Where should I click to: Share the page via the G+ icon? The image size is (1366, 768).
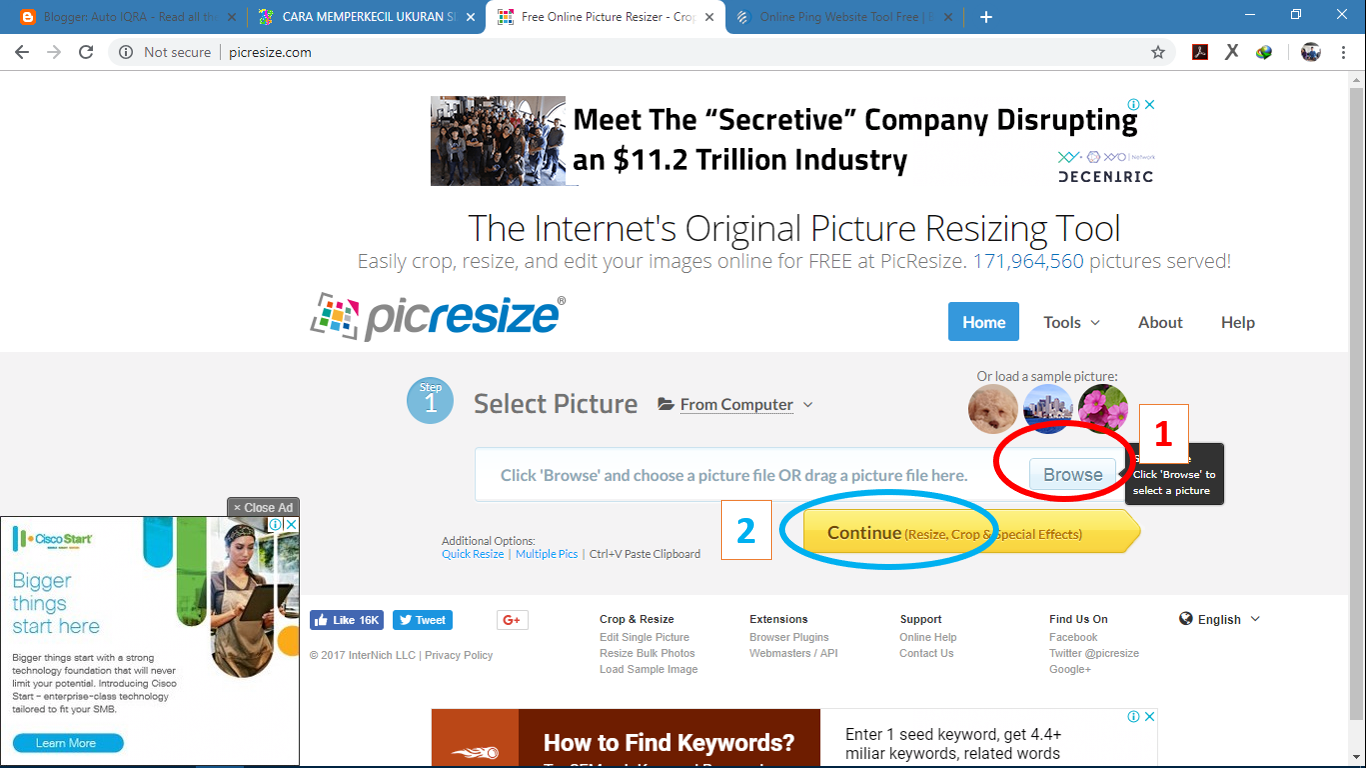pyautogui.click(x=512, y=619)
